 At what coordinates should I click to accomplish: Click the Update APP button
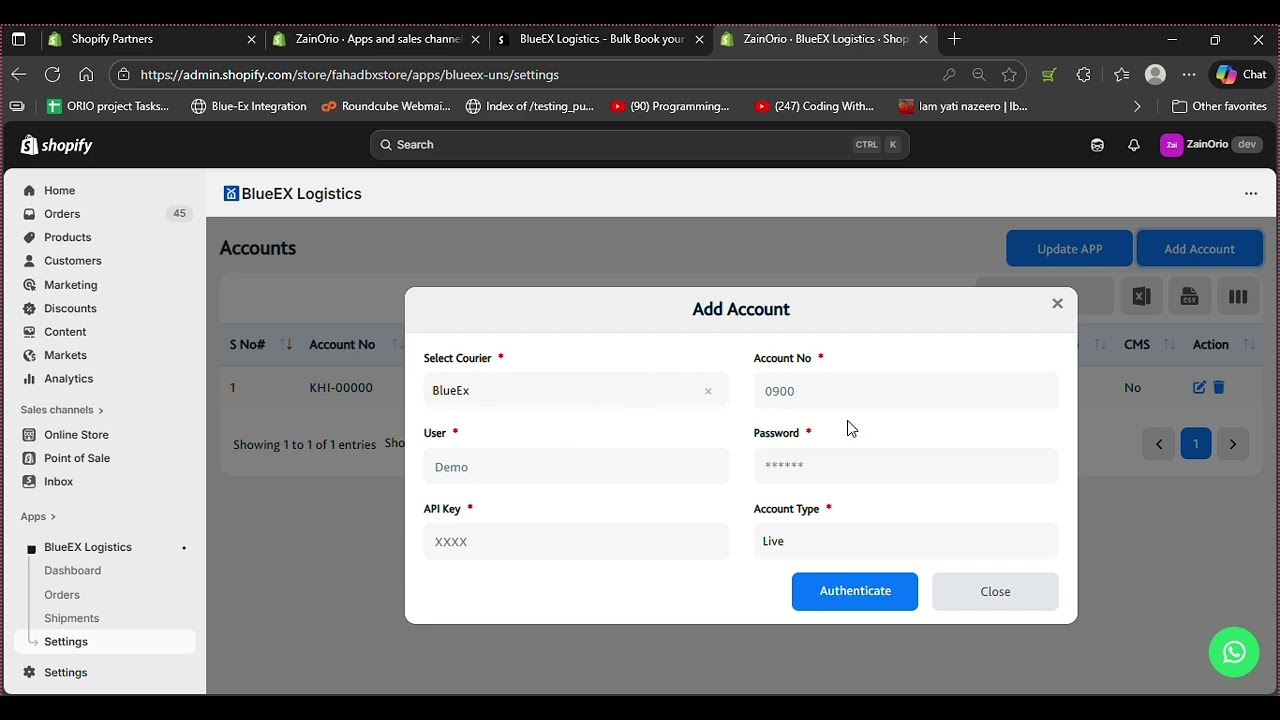1069,249
